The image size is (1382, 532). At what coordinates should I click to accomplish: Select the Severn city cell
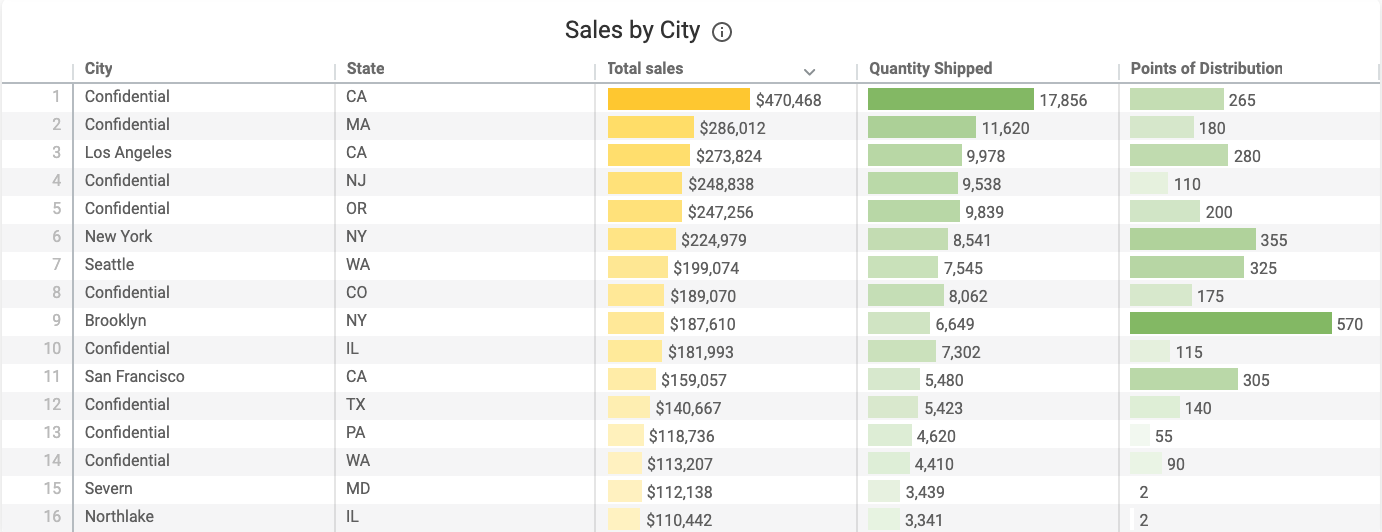point(108,489)
